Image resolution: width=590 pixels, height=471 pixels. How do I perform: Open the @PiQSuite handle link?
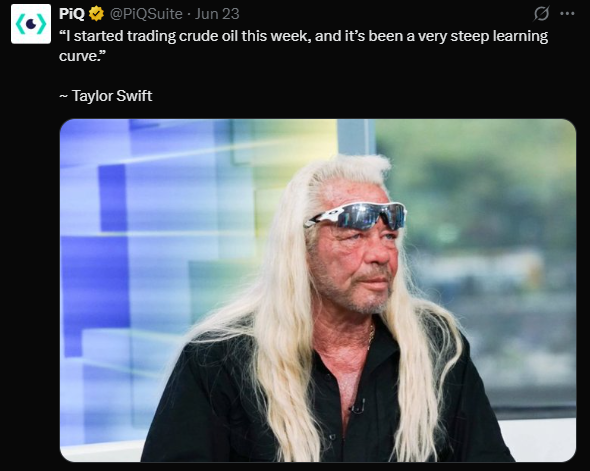146,14
